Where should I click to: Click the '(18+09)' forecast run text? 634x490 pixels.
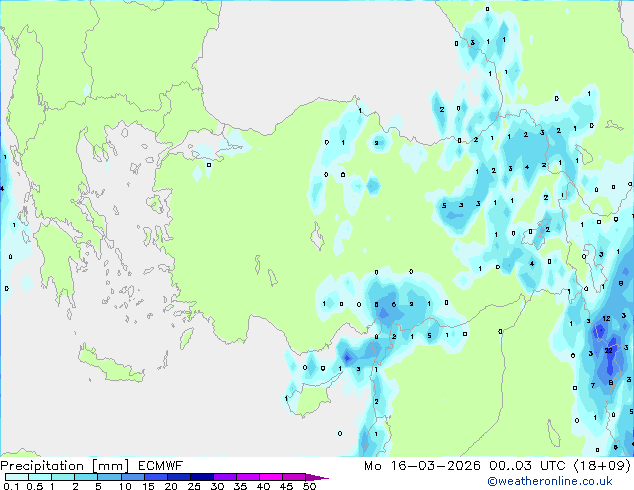602,466
